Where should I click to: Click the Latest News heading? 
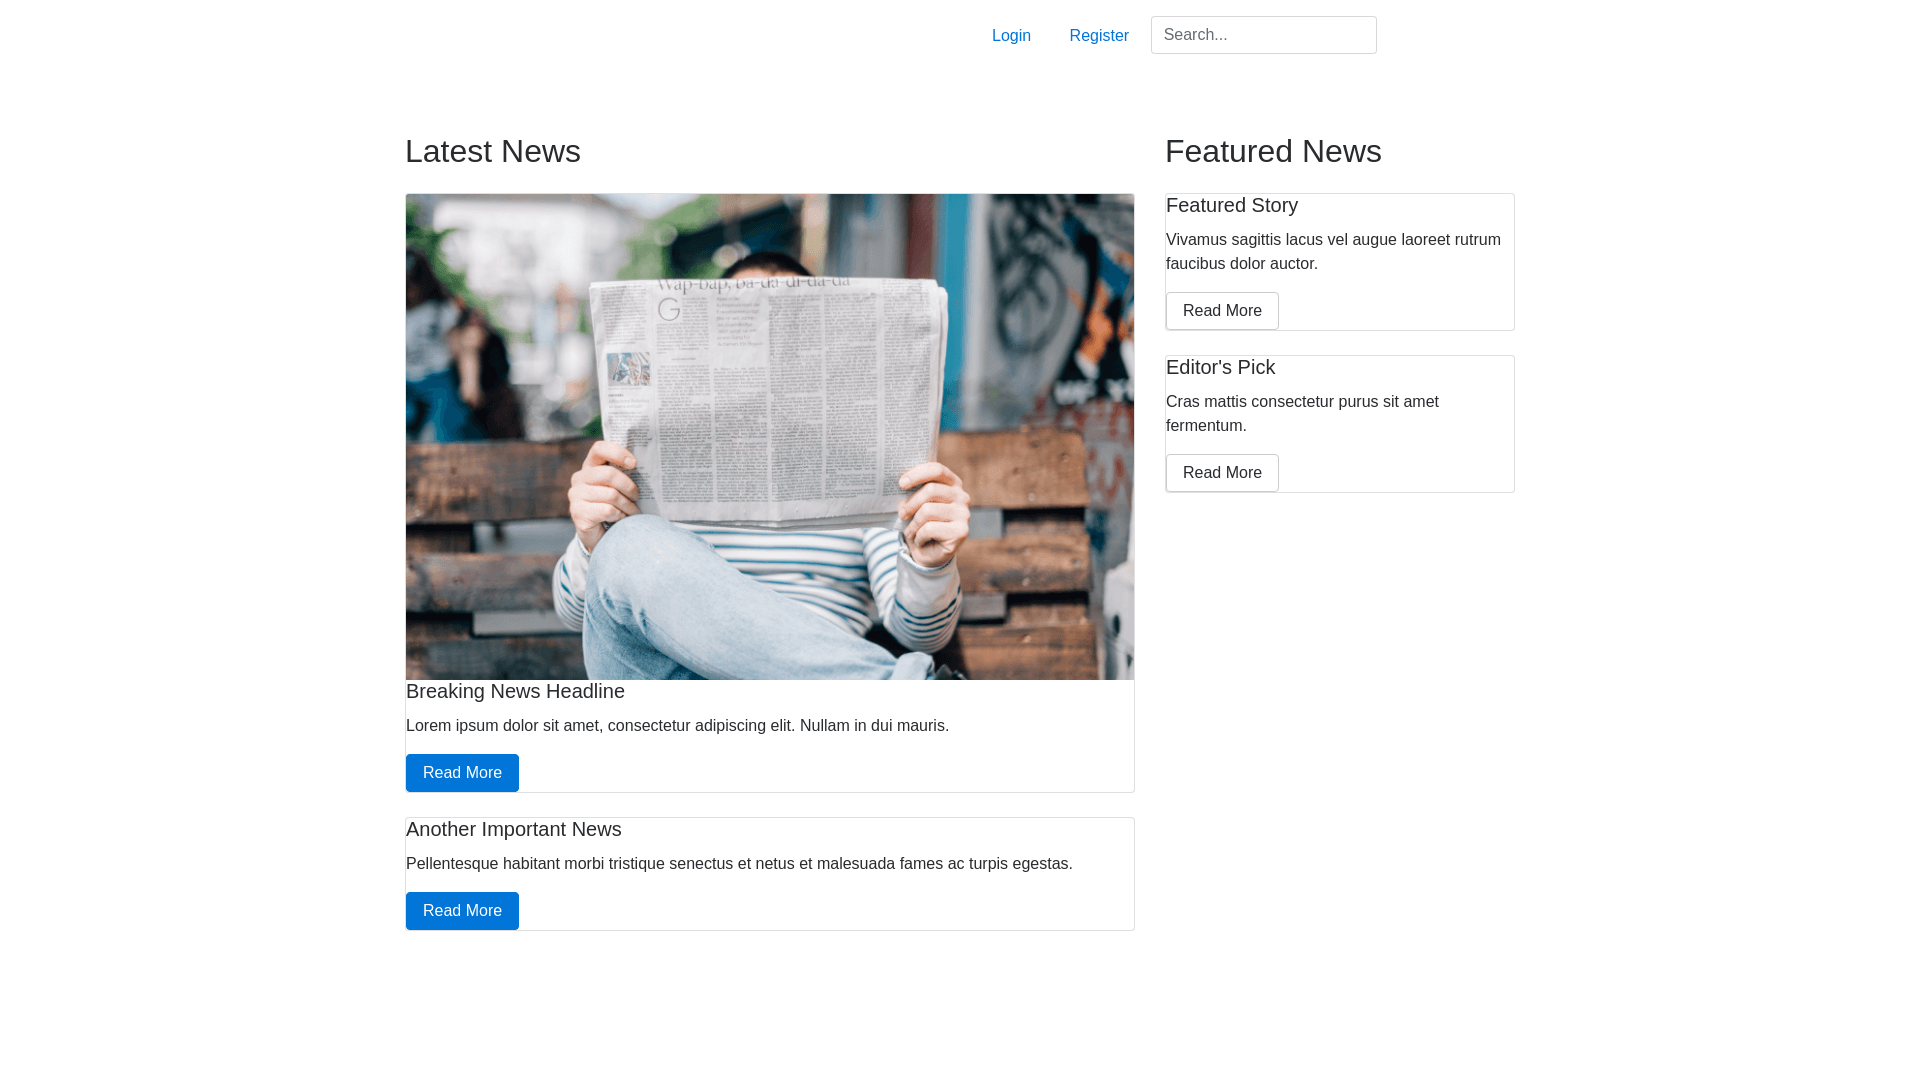(492, 151)
